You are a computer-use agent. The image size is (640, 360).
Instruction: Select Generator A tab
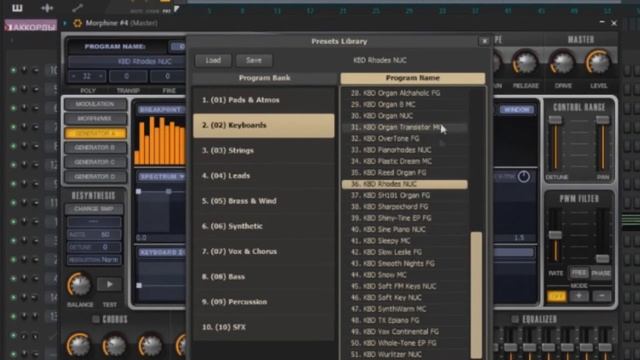tap(95, 133)
